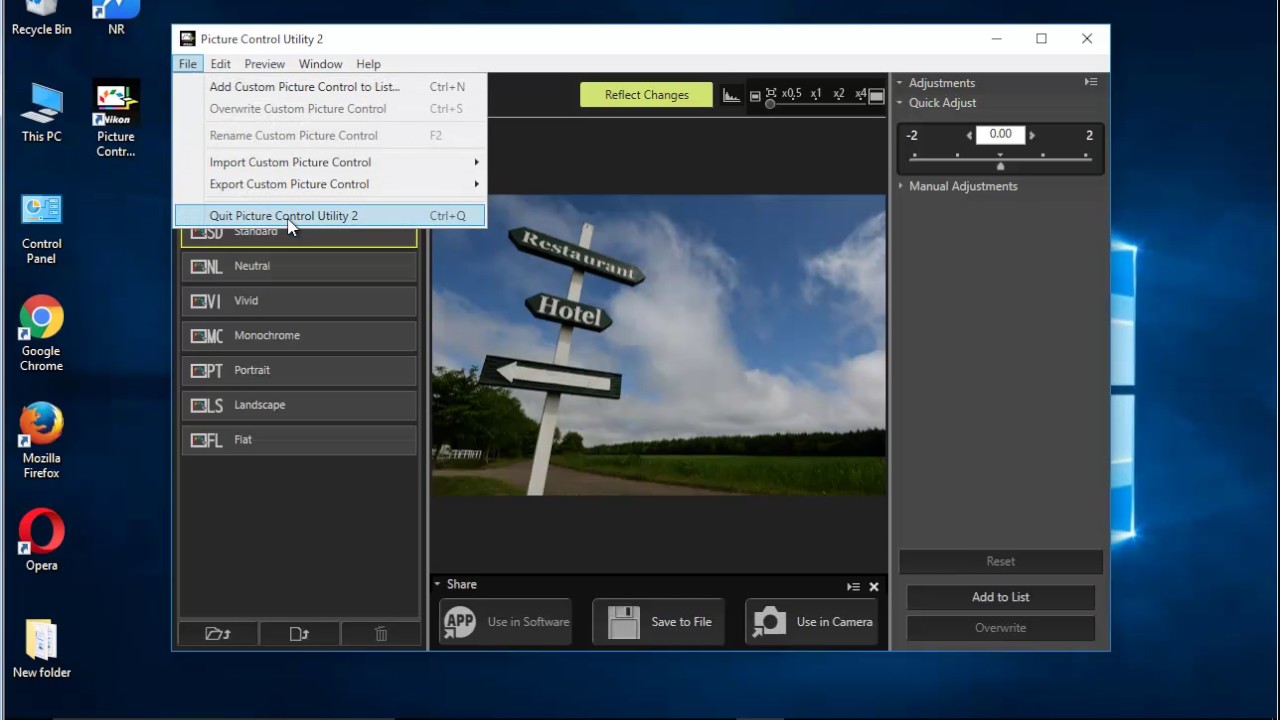Open the NR desktop shortcut
The height and width of the screenshot is (720, 1280).
116,18
